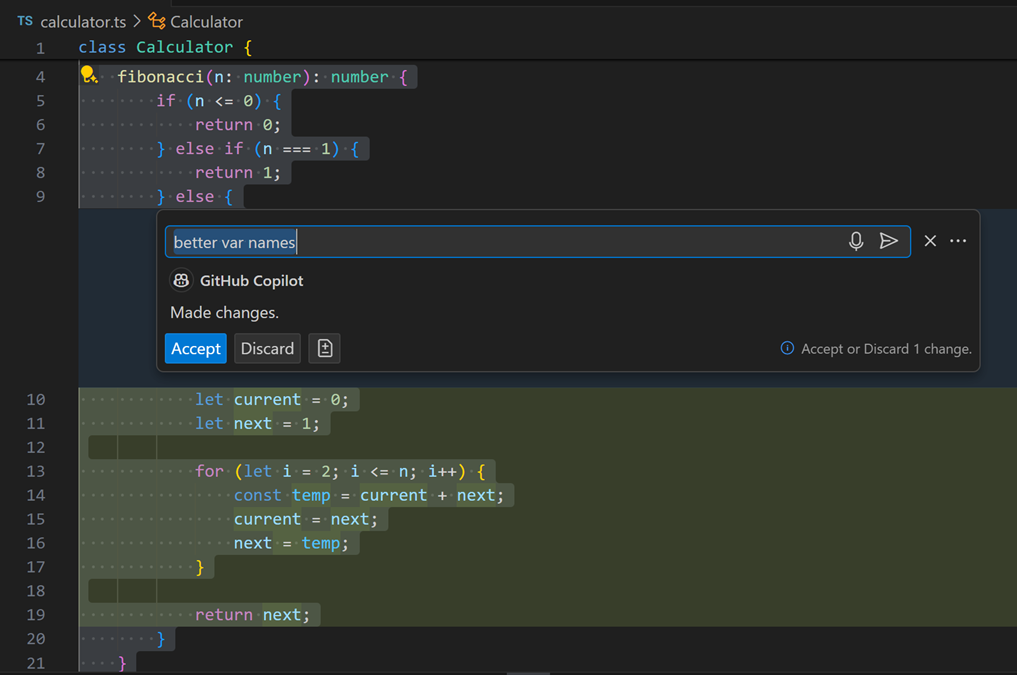
Task: Click 'let current = 0;' on line 10
Action: click(272, 399)
